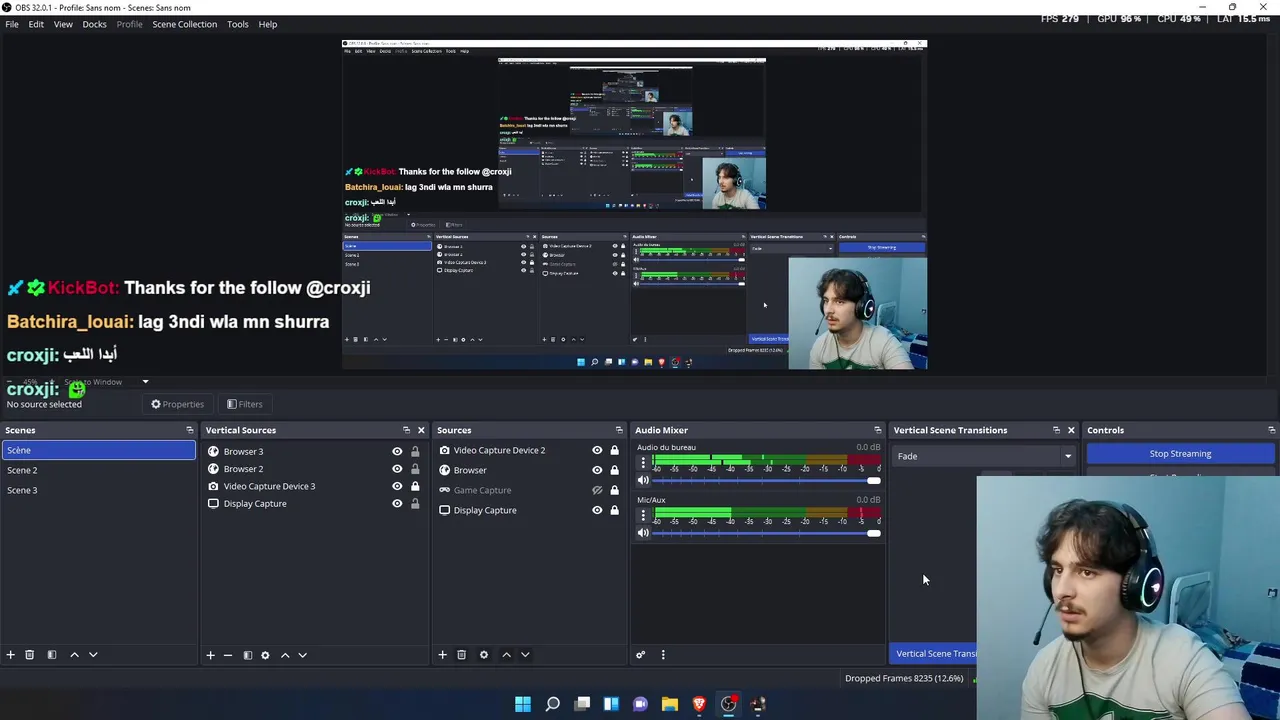Open Brave browser from taskbar

pos(699,704)
